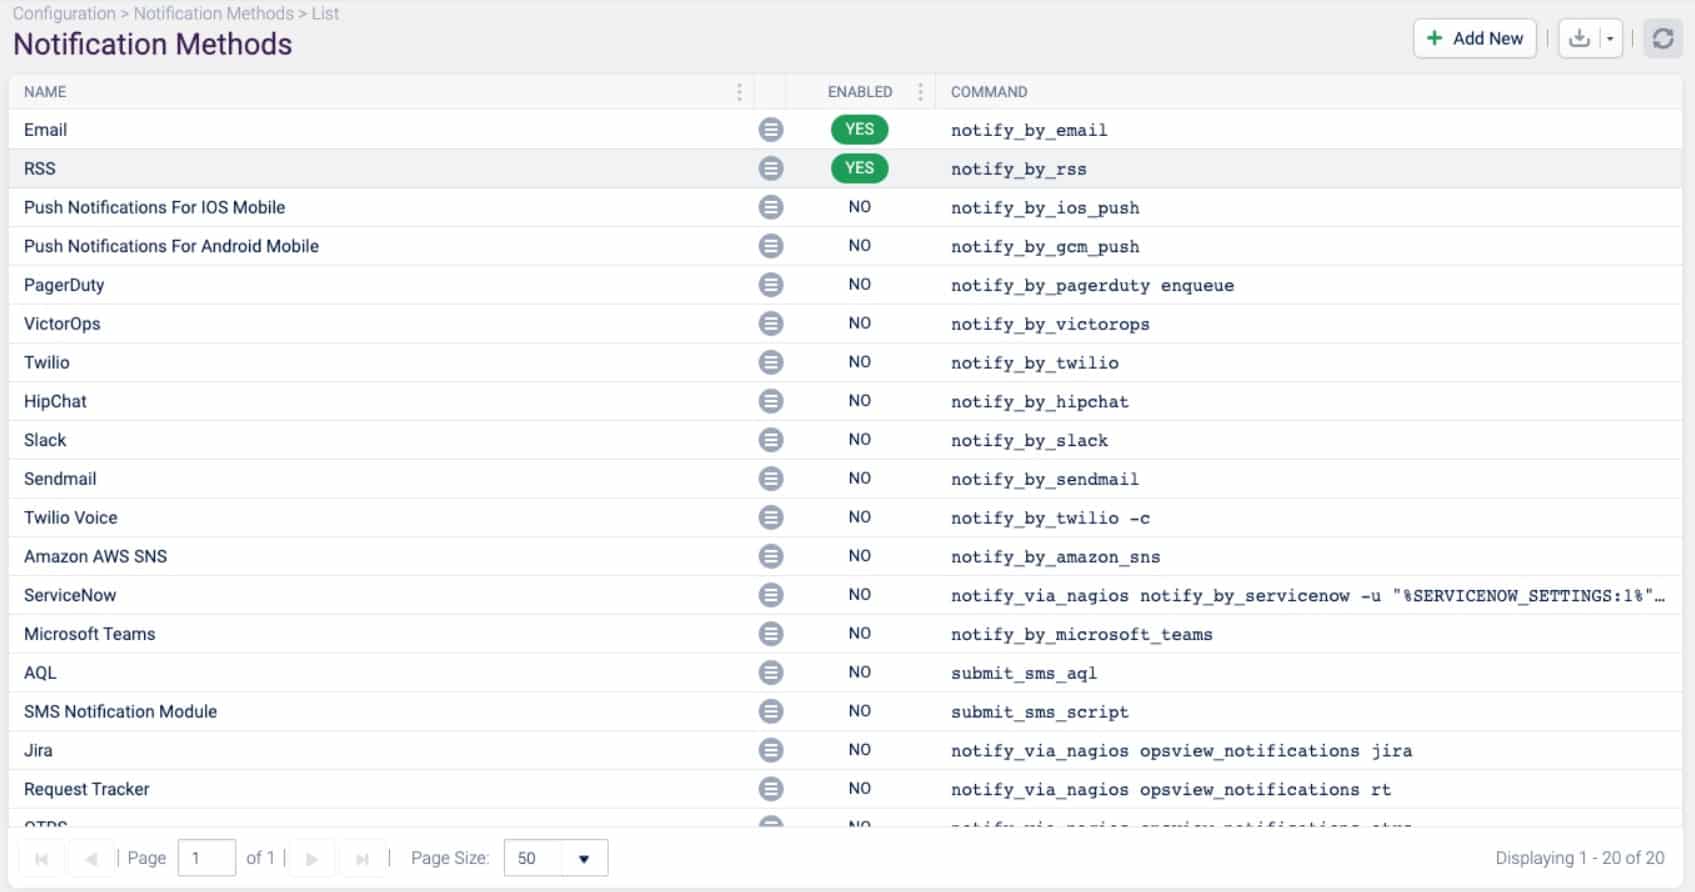Click the page number input field
The image size is (1695, 892).
click(206, 858)
